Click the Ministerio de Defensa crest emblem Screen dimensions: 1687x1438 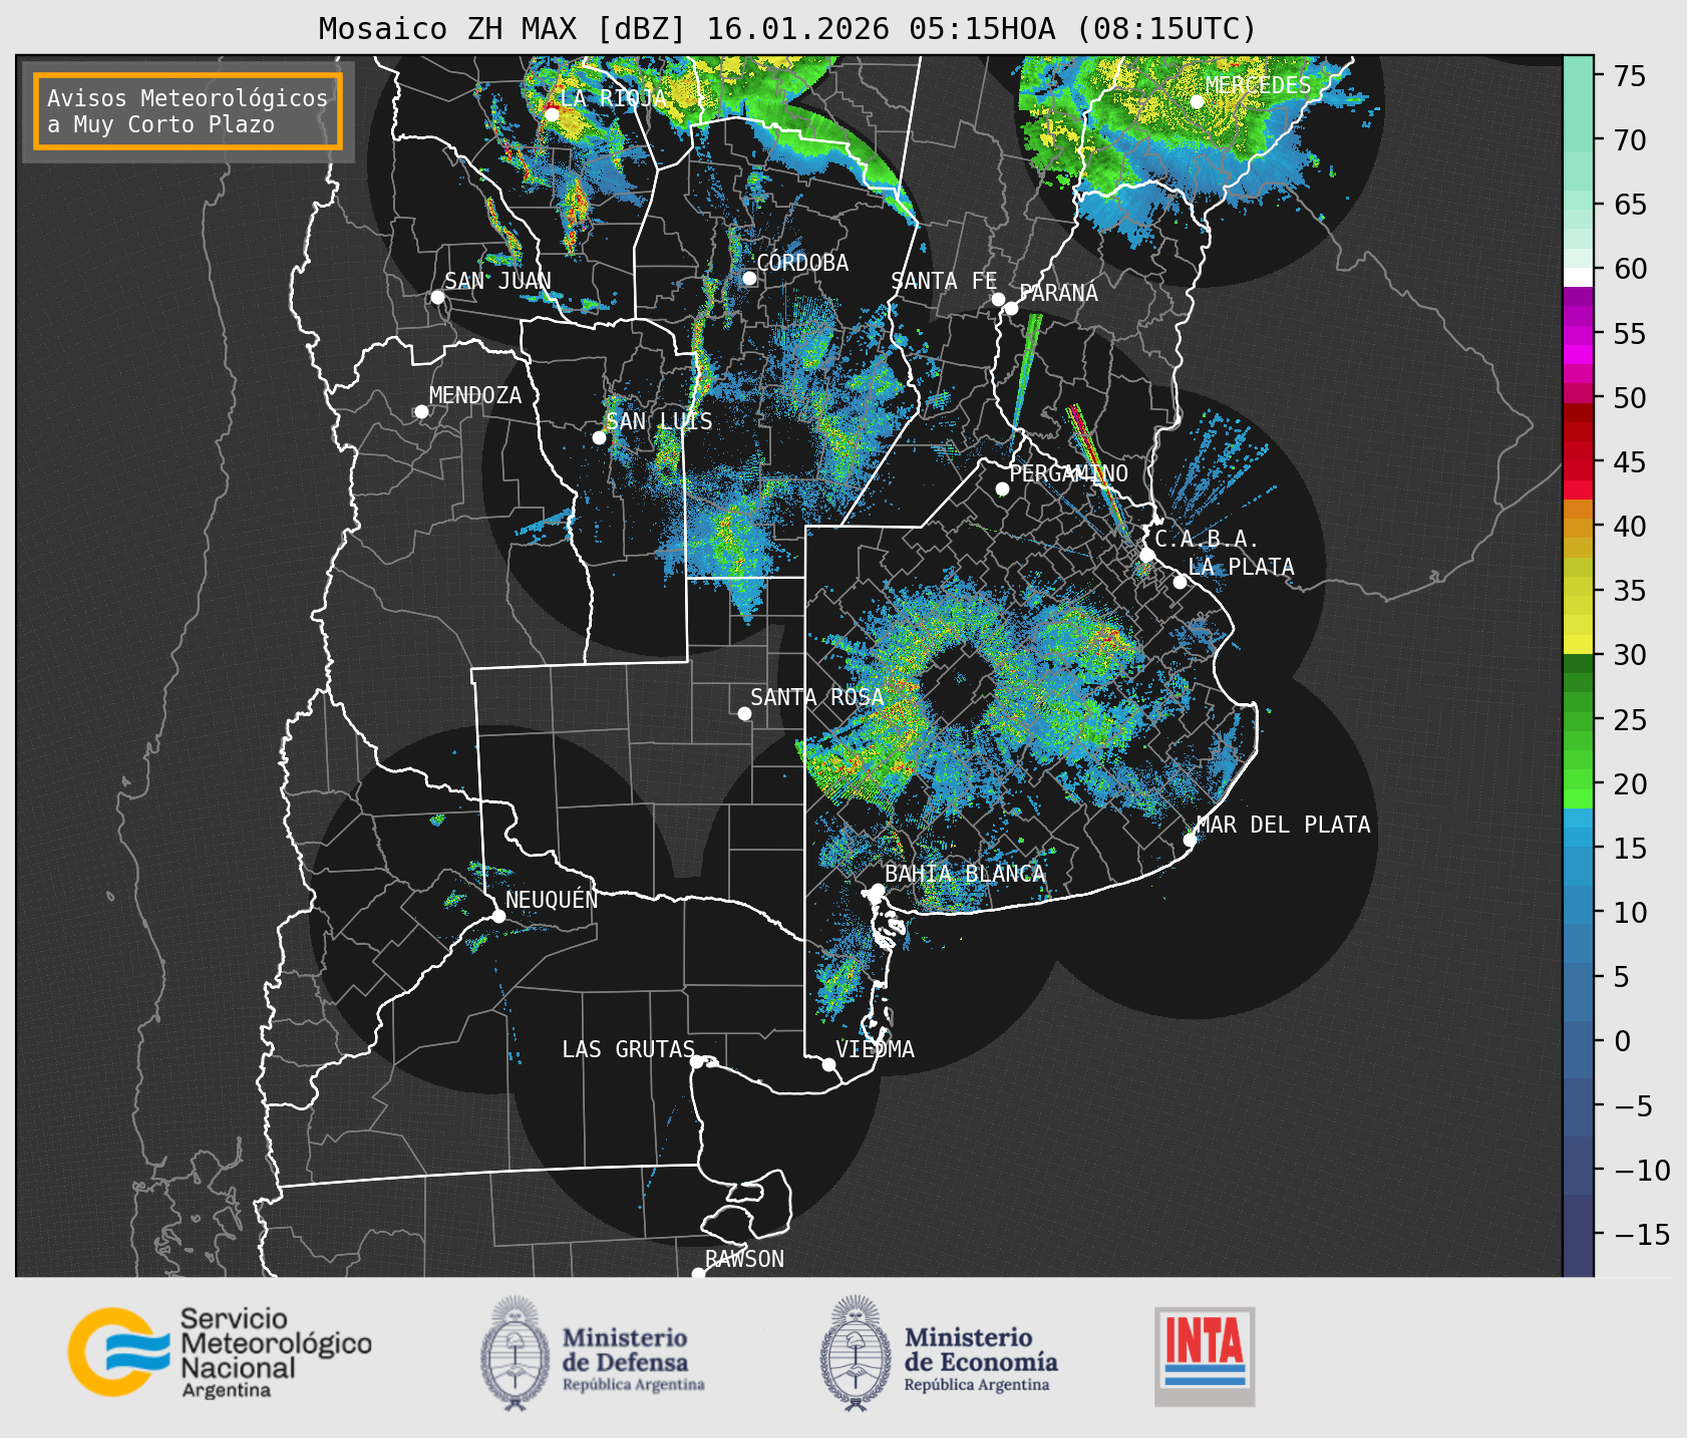point(515,1353)
